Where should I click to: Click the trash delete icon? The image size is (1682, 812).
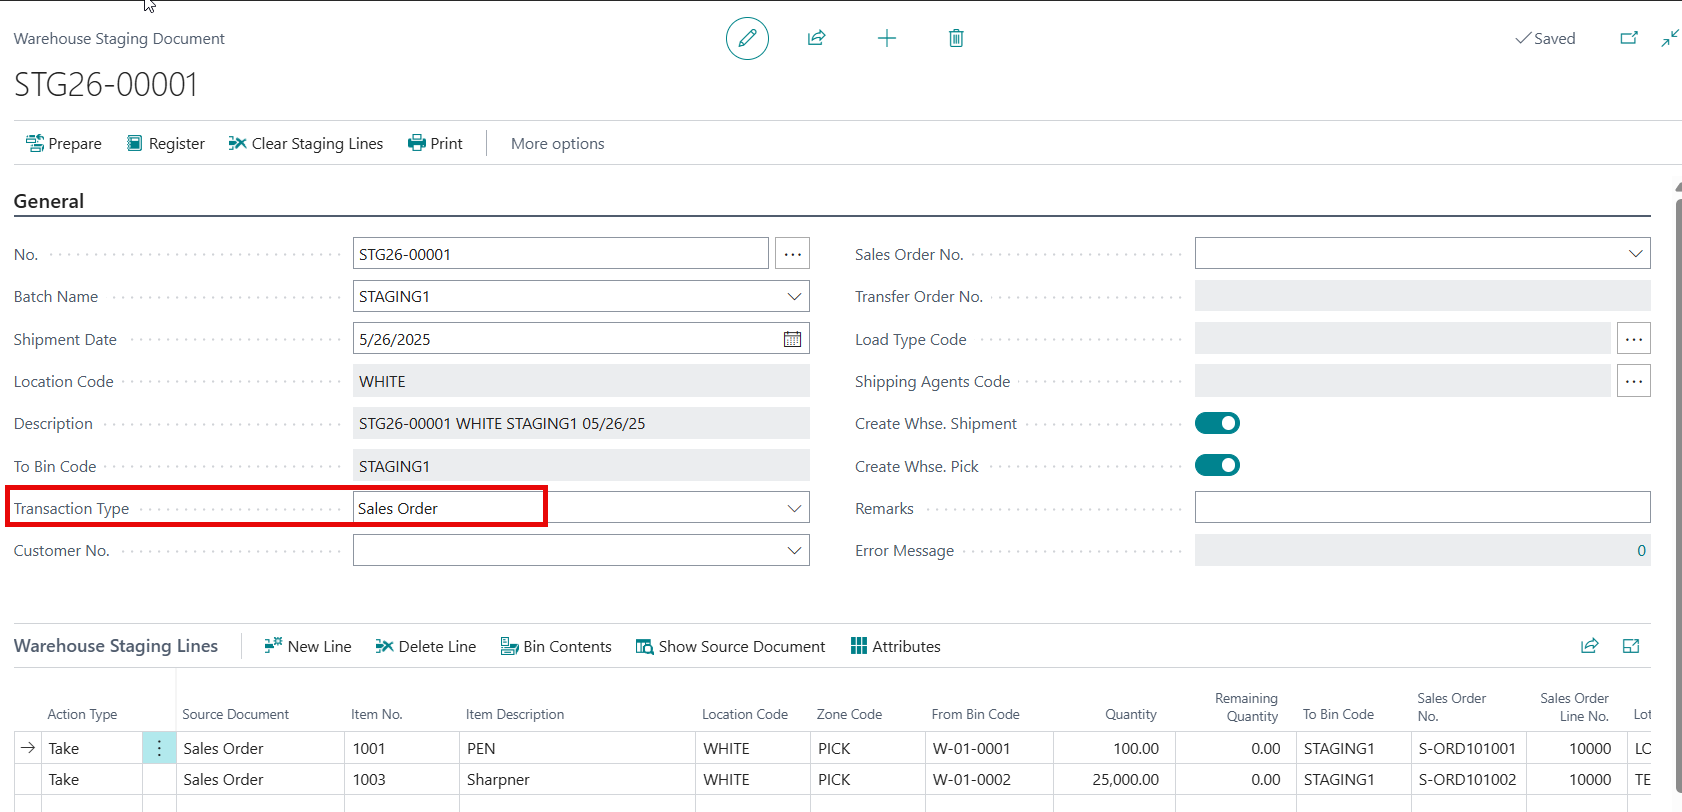pyautogui.click(x=955, y=39)
